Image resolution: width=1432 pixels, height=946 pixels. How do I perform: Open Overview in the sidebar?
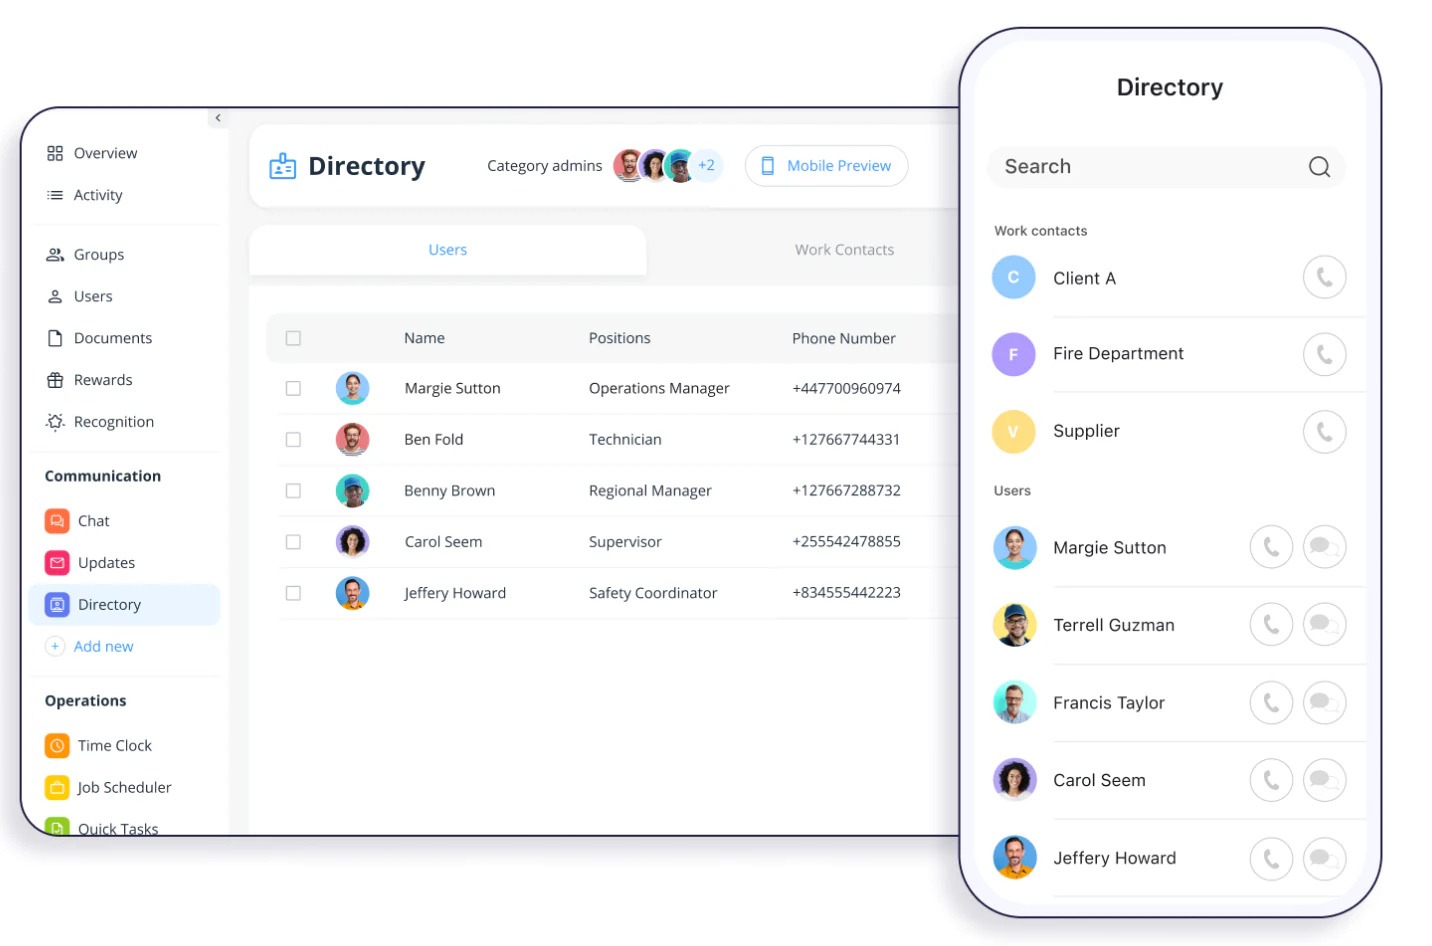coord(92,153)
